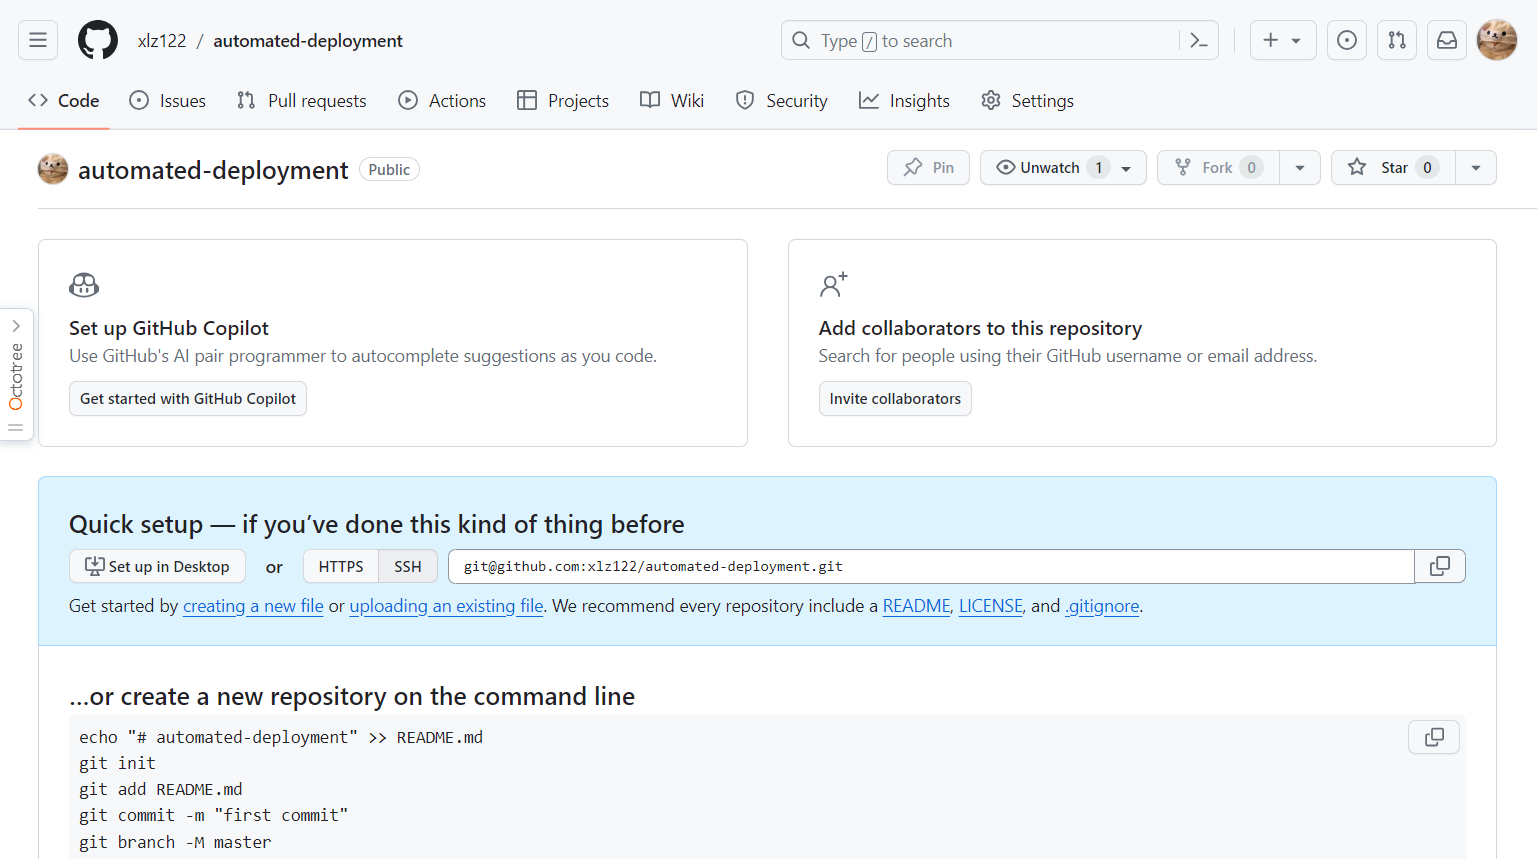Go to the GitHub homepage logo
Screen dimensions: 1537x859
[x=98, y=40]
